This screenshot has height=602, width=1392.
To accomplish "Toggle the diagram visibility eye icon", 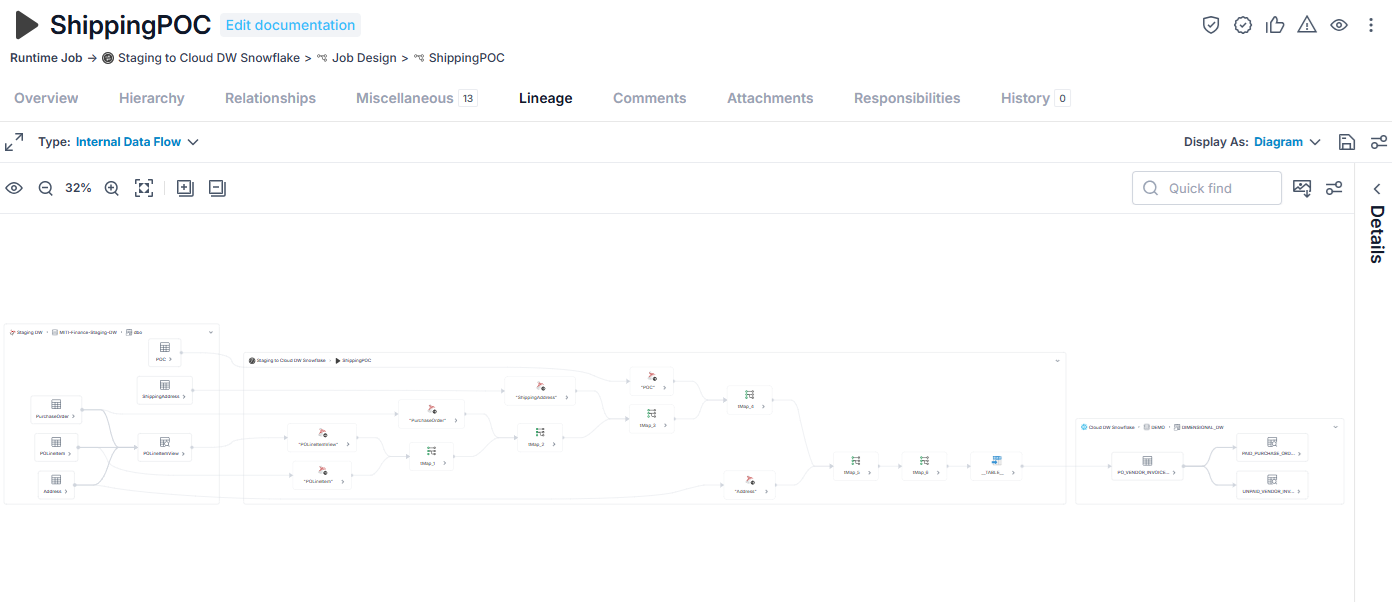I will pyautogui.click(x=14, y=188).
